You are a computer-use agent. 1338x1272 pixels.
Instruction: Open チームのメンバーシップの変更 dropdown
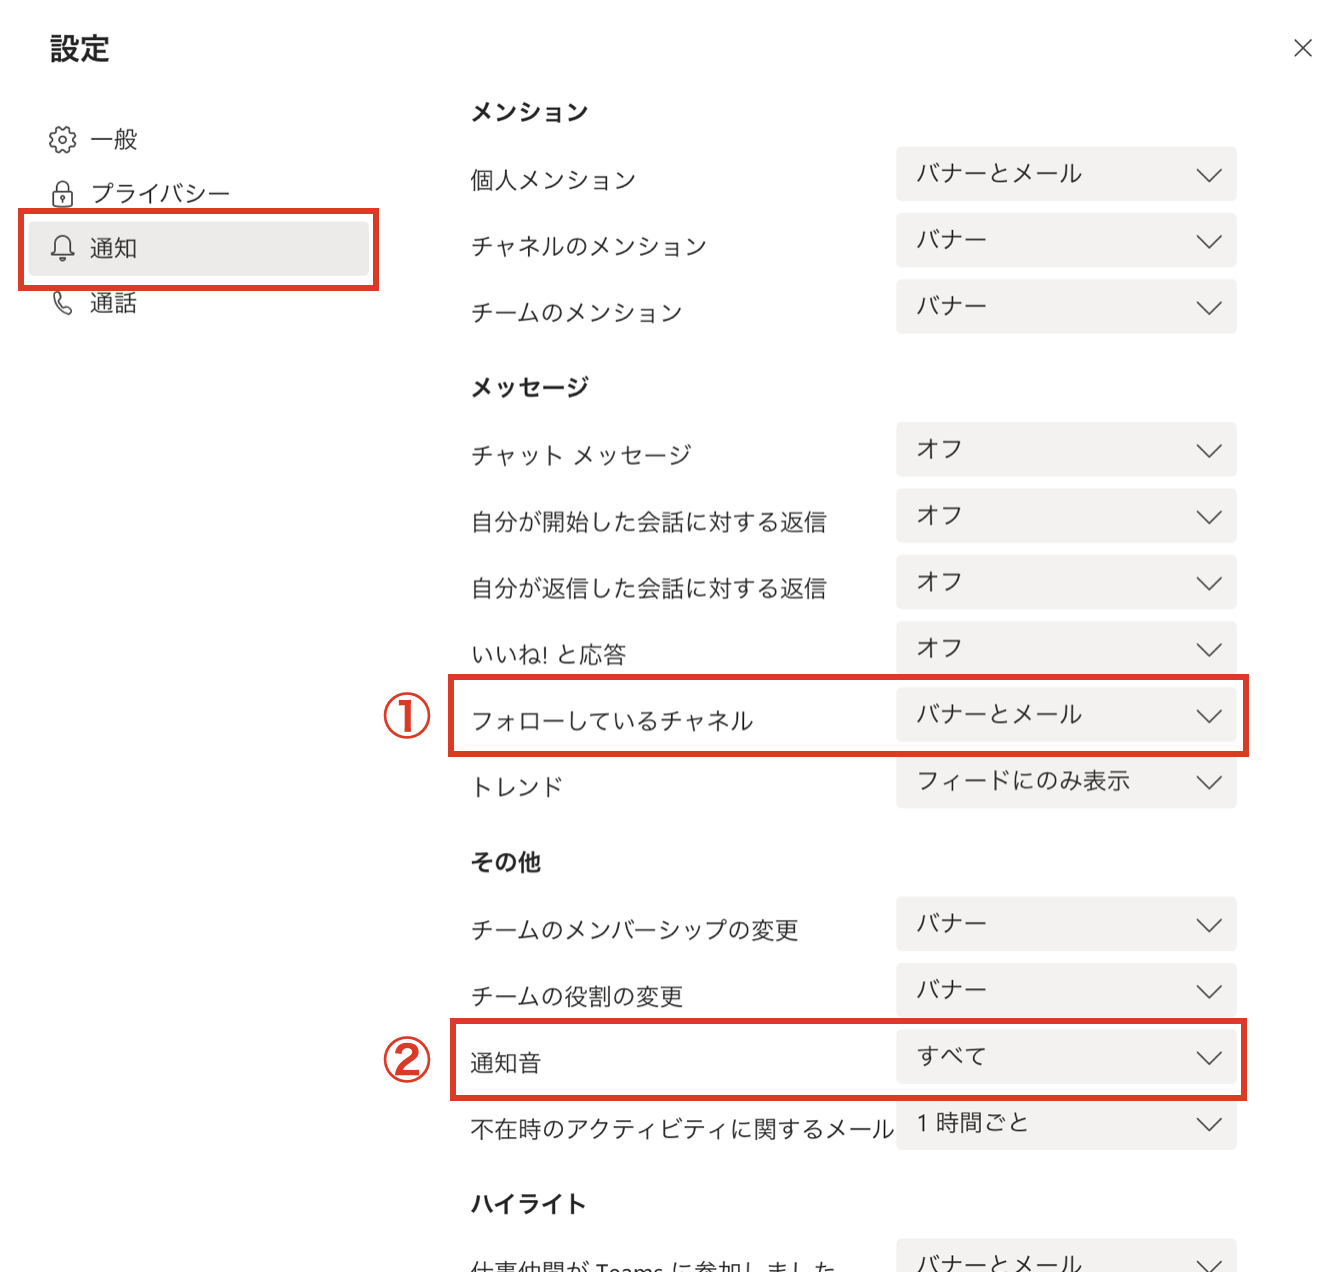pyautogui.click(x=1066, y=924)
